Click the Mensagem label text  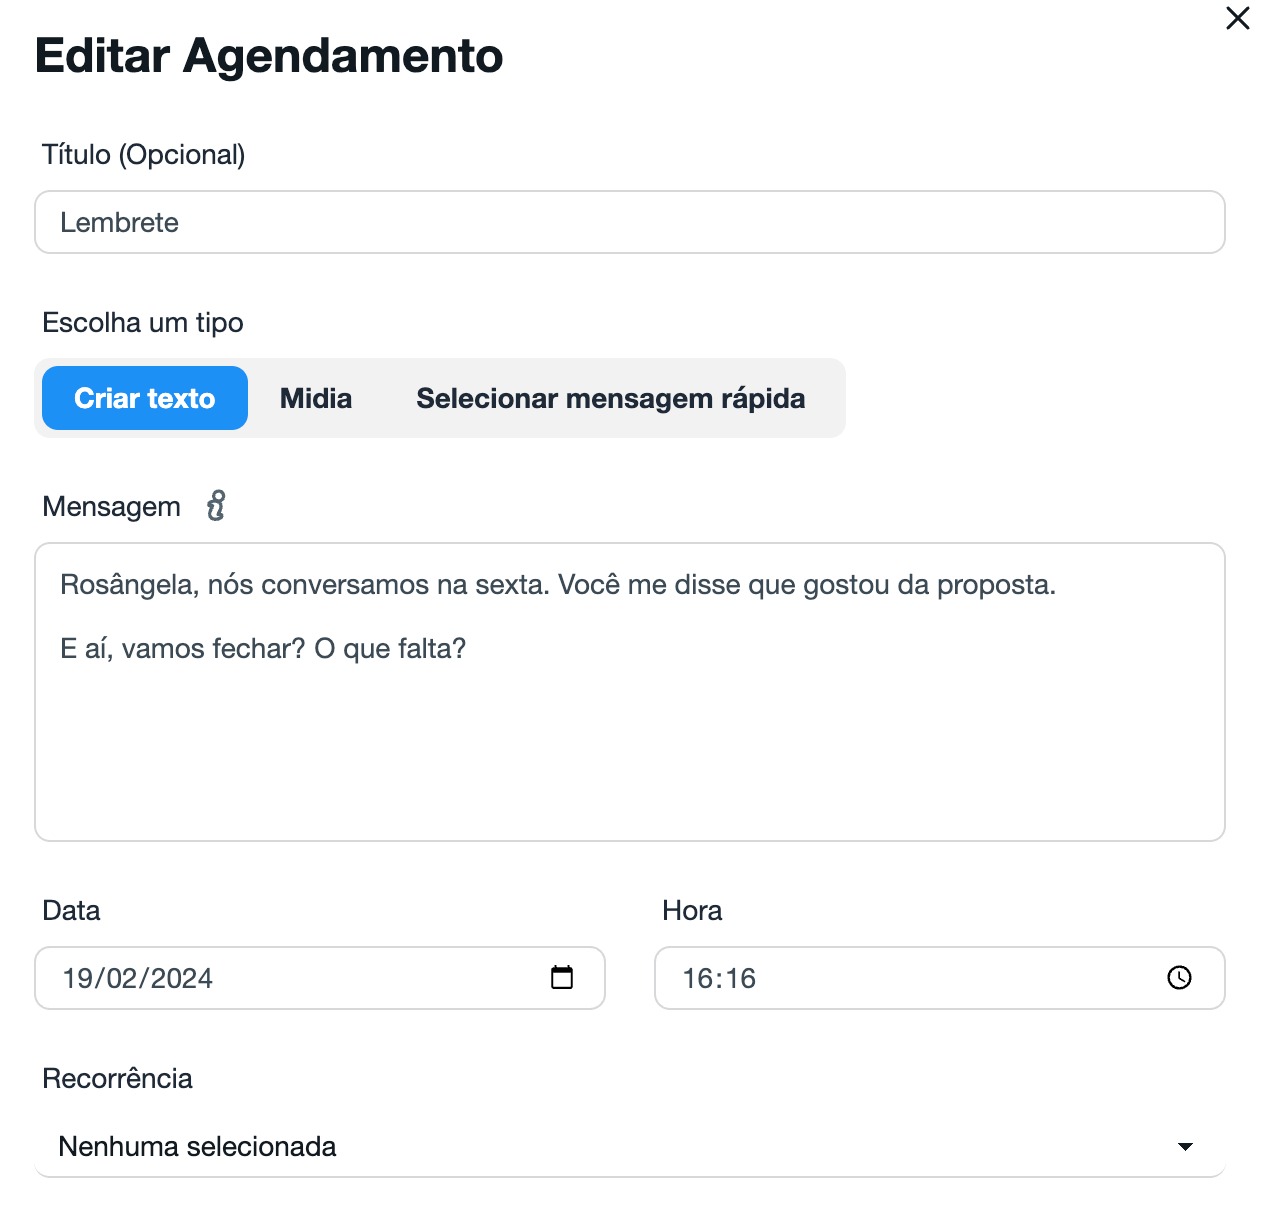[111, 507]
